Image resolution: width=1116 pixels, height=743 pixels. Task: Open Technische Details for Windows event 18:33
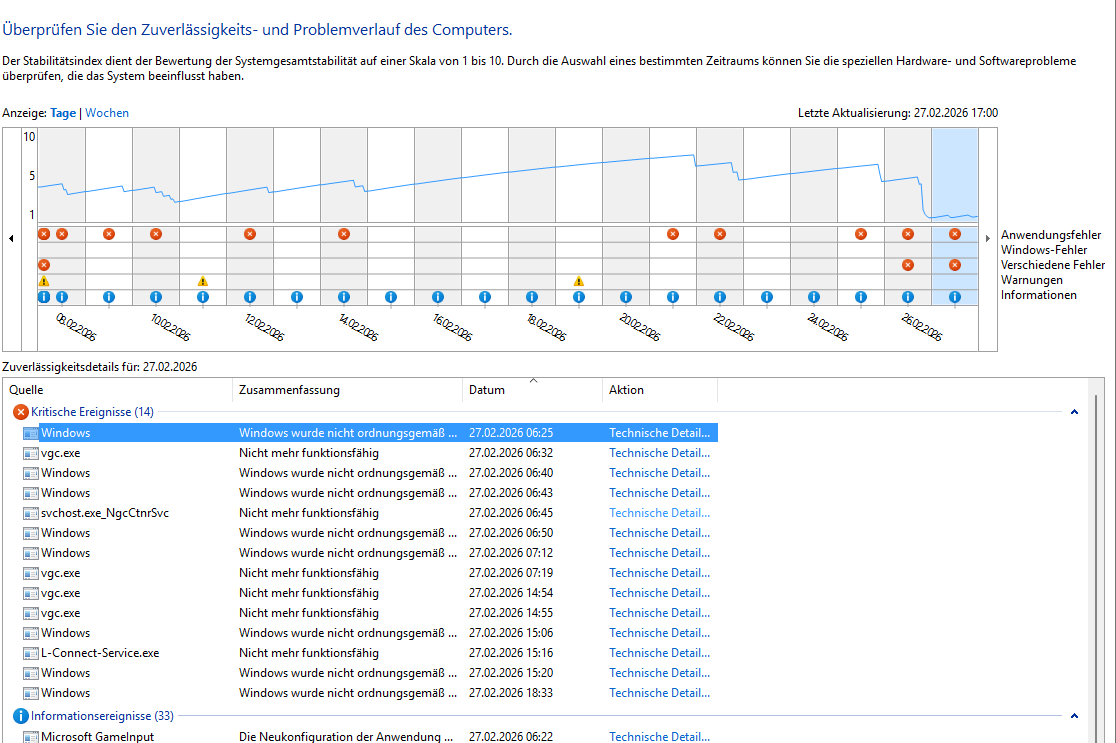click(x=659, y=693)
